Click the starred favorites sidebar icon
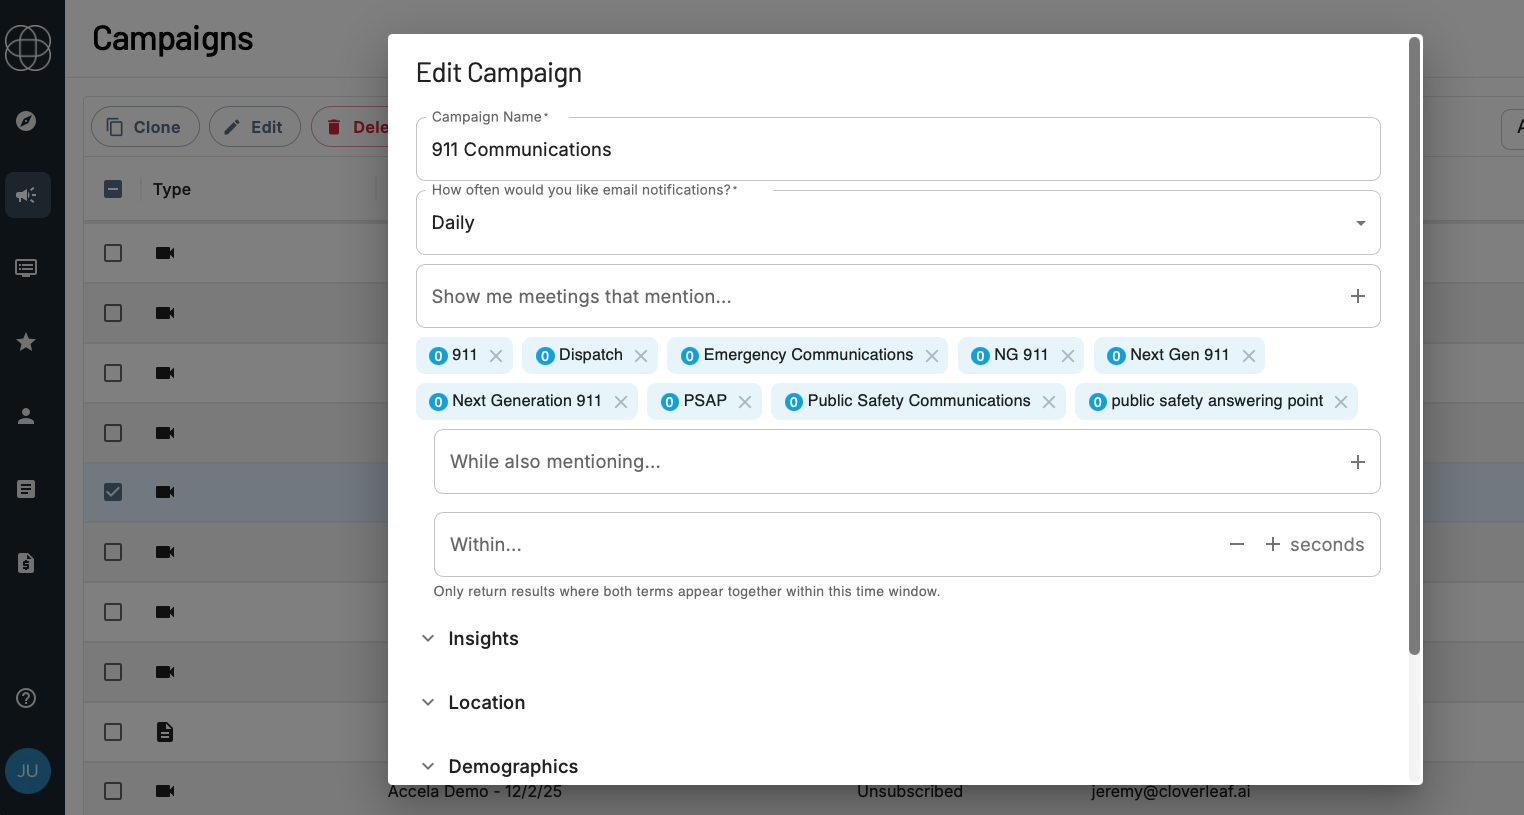The height and width of the screenshot is (815, 1524). click(27, 342)
